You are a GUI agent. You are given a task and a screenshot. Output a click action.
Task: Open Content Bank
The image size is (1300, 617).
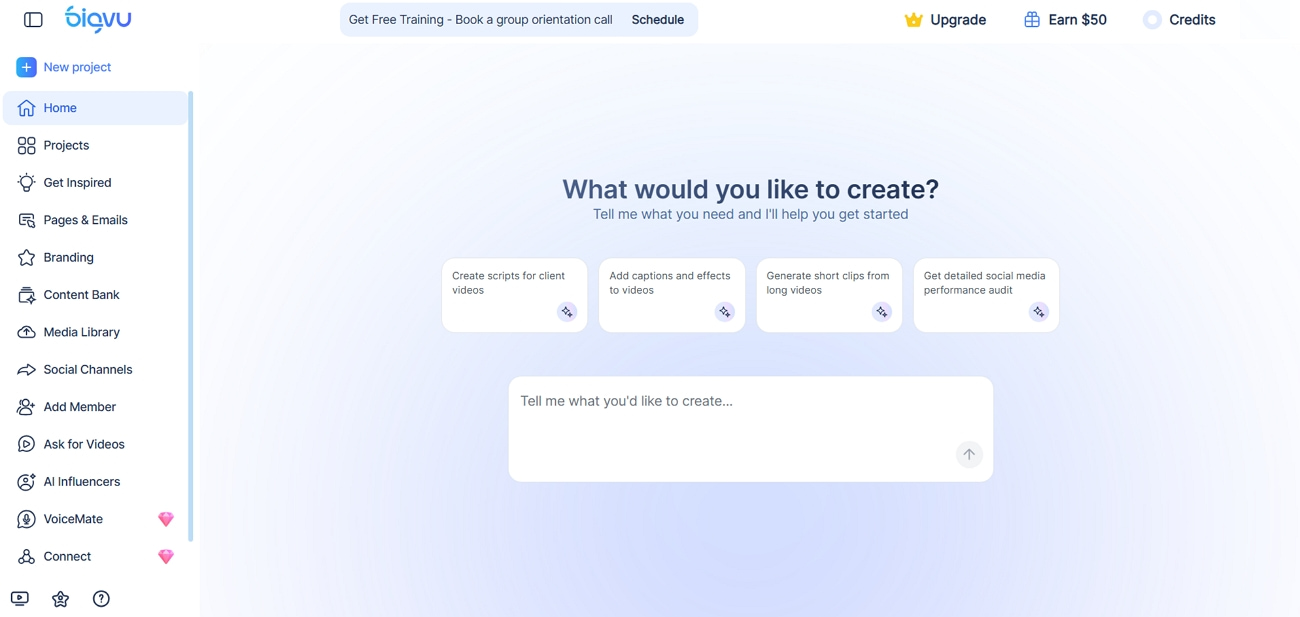point(95,295)
